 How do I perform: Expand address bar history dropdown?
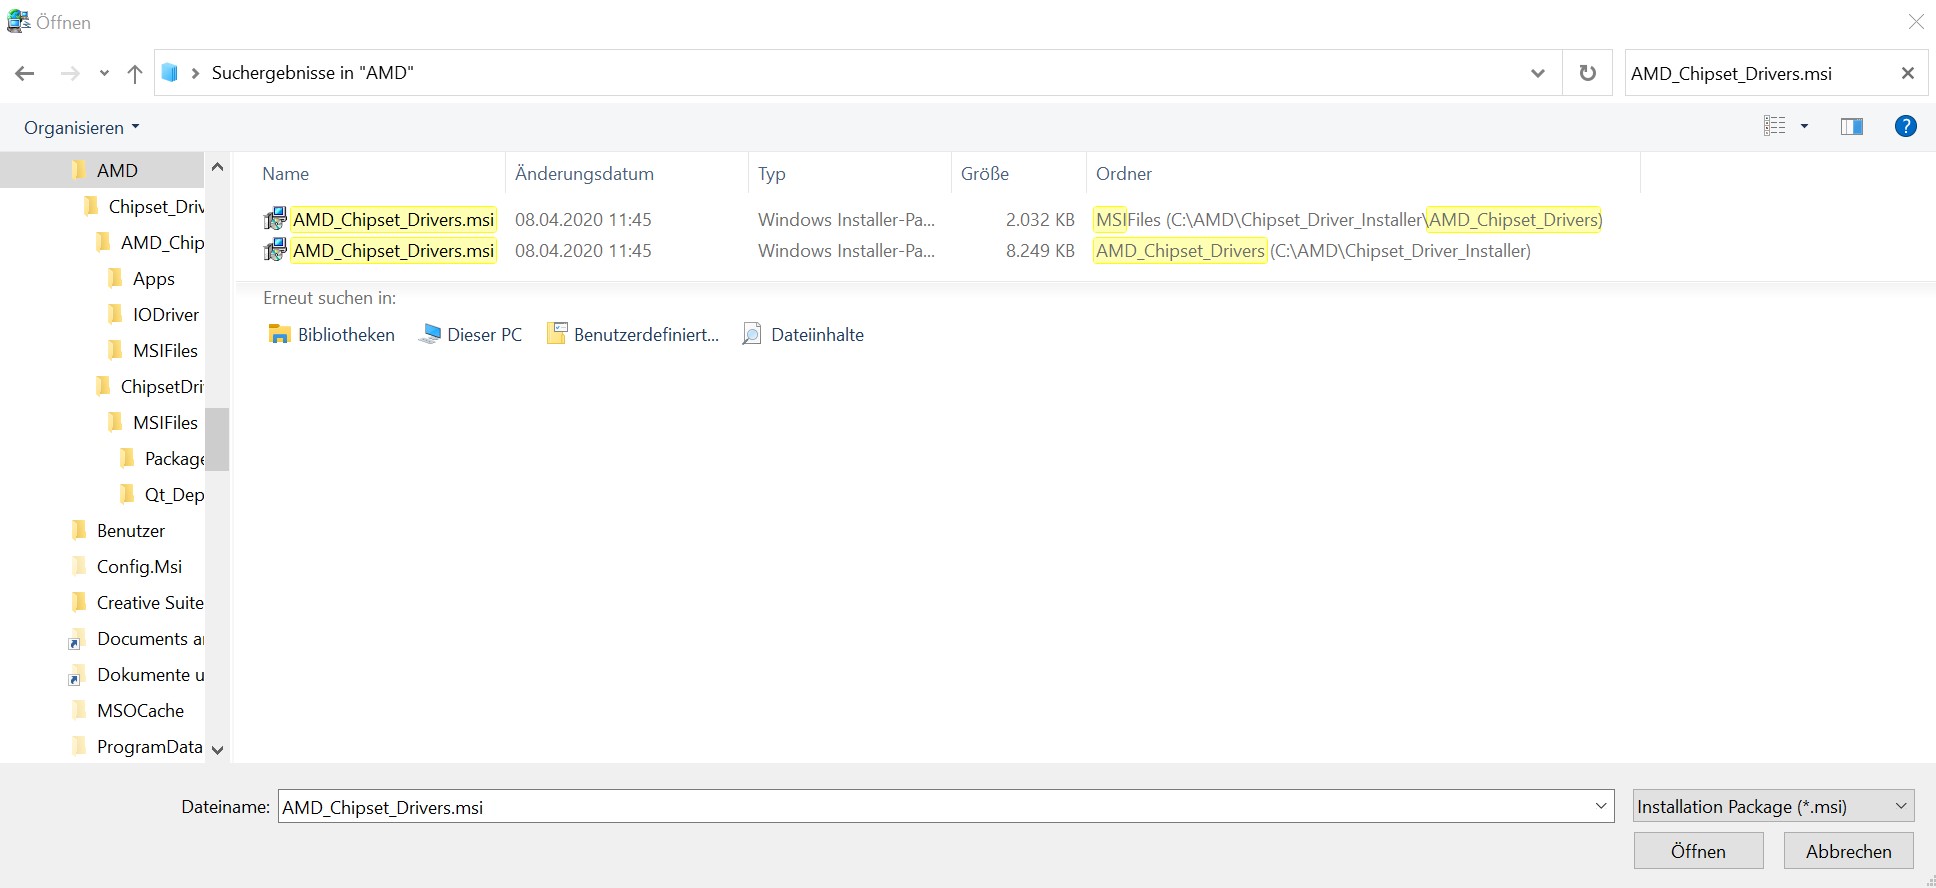click(1538, 73)
